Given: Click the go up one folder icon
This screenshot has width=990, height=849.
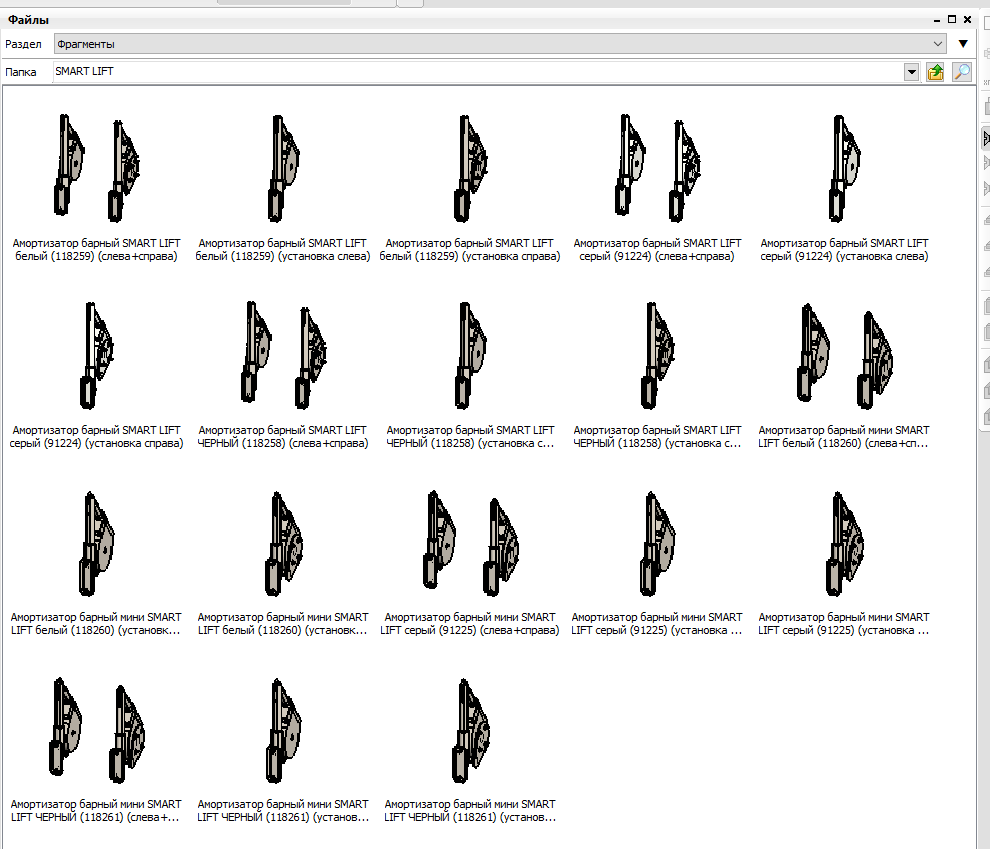Looking at the screenshot, I should pos(935,72).
